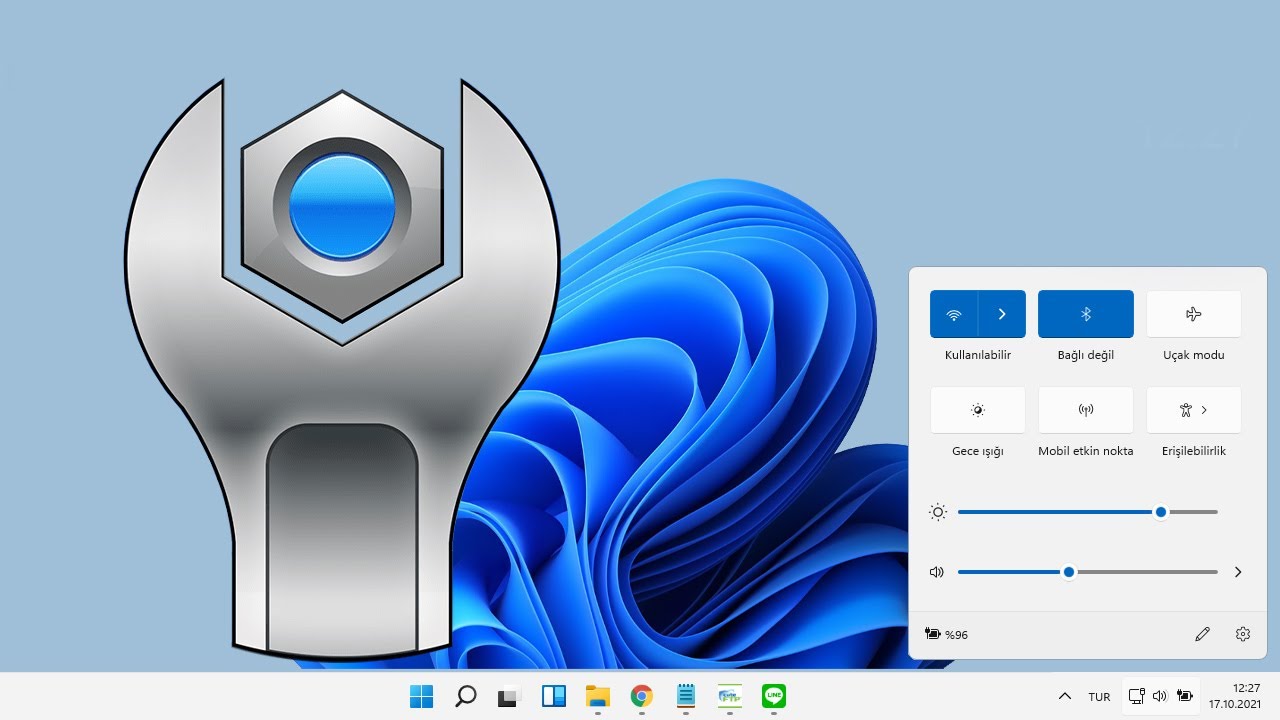Open CuteFTP from the taskbar
This screenshot has height=720, width=1280.
(x=729, y=696)
